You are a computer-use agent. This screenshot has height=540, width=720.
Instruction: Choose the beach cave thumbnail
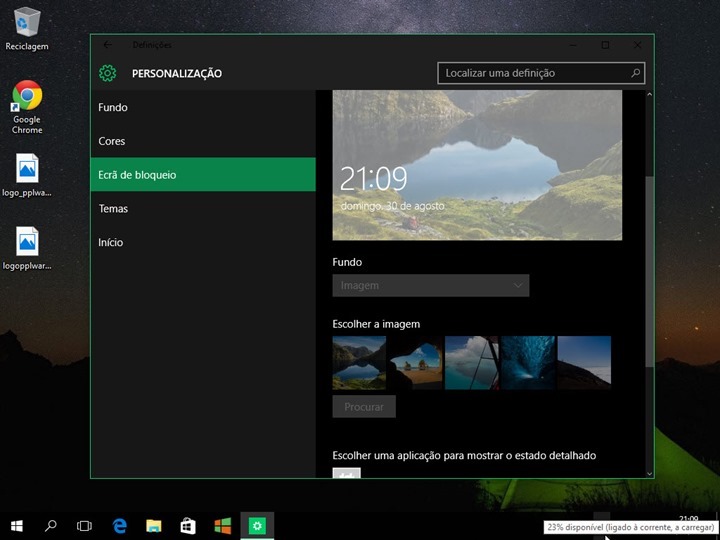[x=416, y=363]
